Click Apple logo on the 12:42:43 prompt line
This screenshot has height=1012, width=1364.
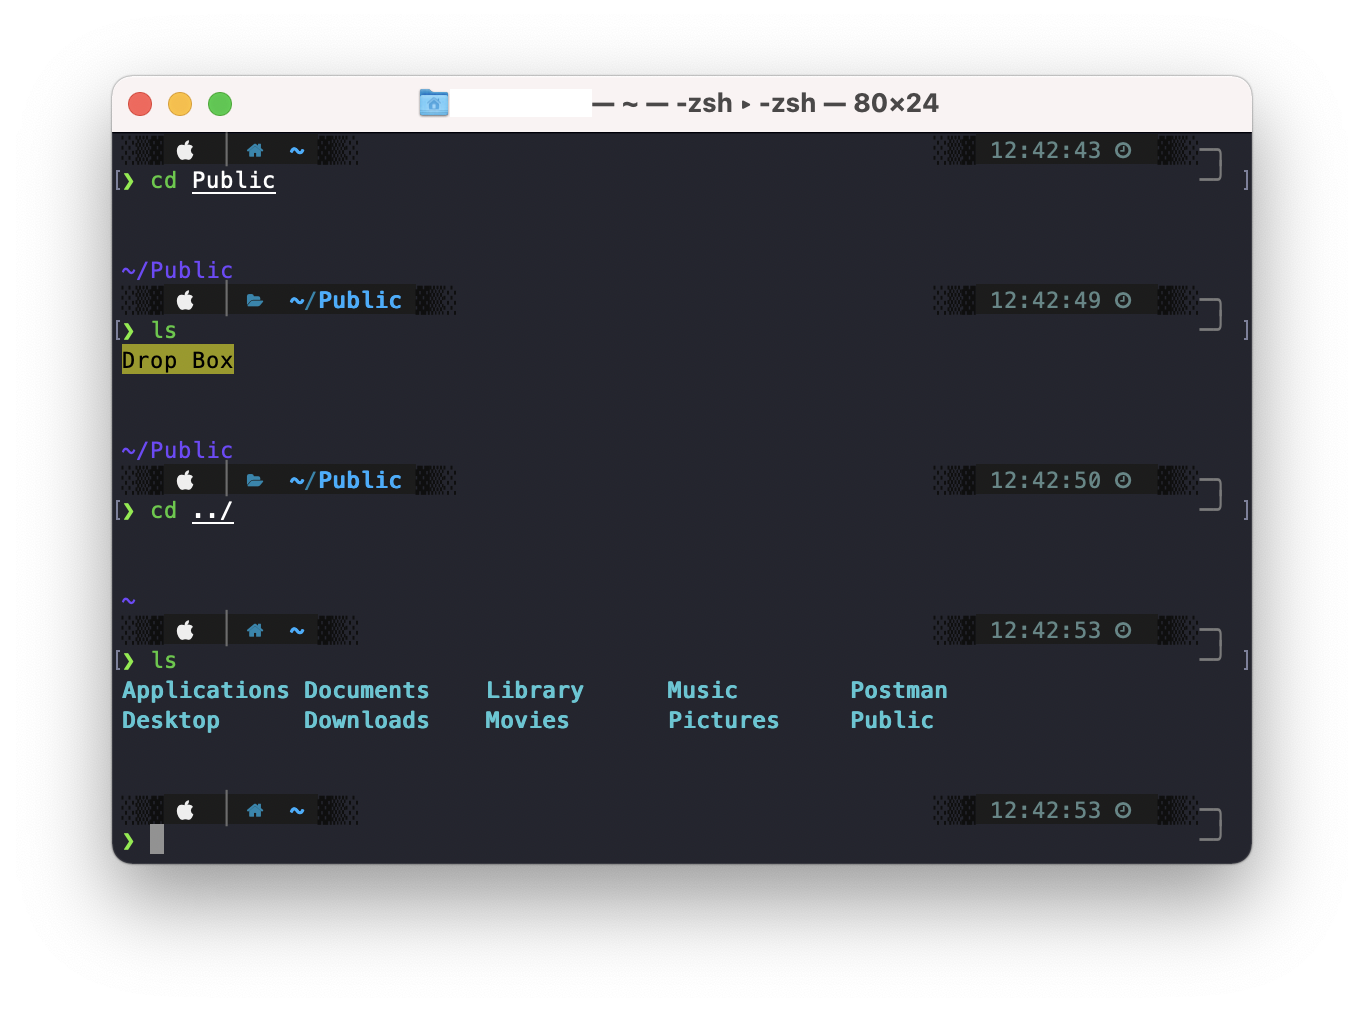pos(185,151)
